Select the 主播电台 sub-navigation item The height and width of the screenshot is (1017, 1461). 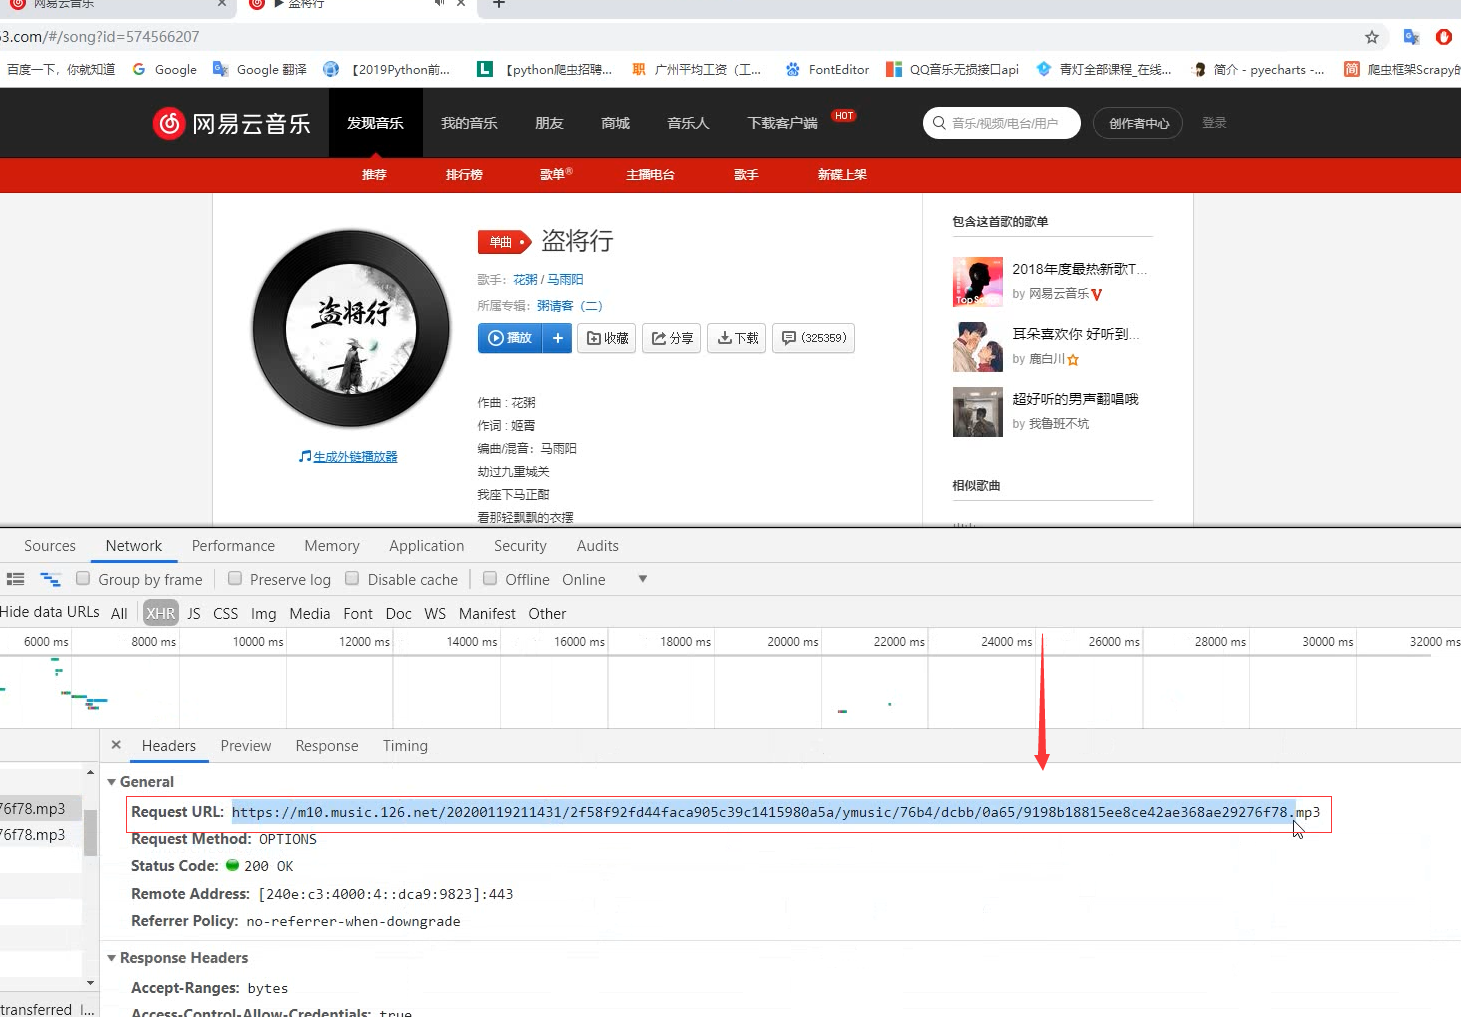pyautogui.click(x=650, y=174)
